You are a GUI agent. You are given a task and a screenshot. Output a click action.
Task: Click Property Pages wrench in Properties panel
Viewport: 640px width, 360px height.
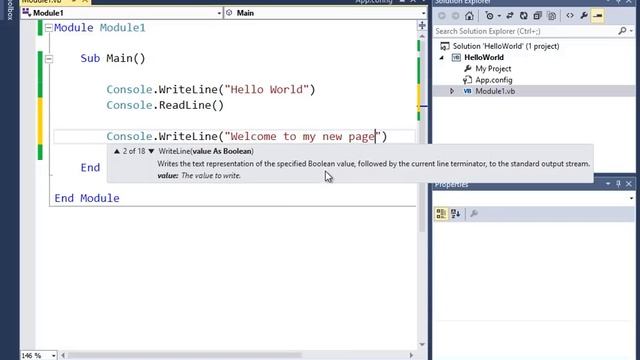point(474,213)
